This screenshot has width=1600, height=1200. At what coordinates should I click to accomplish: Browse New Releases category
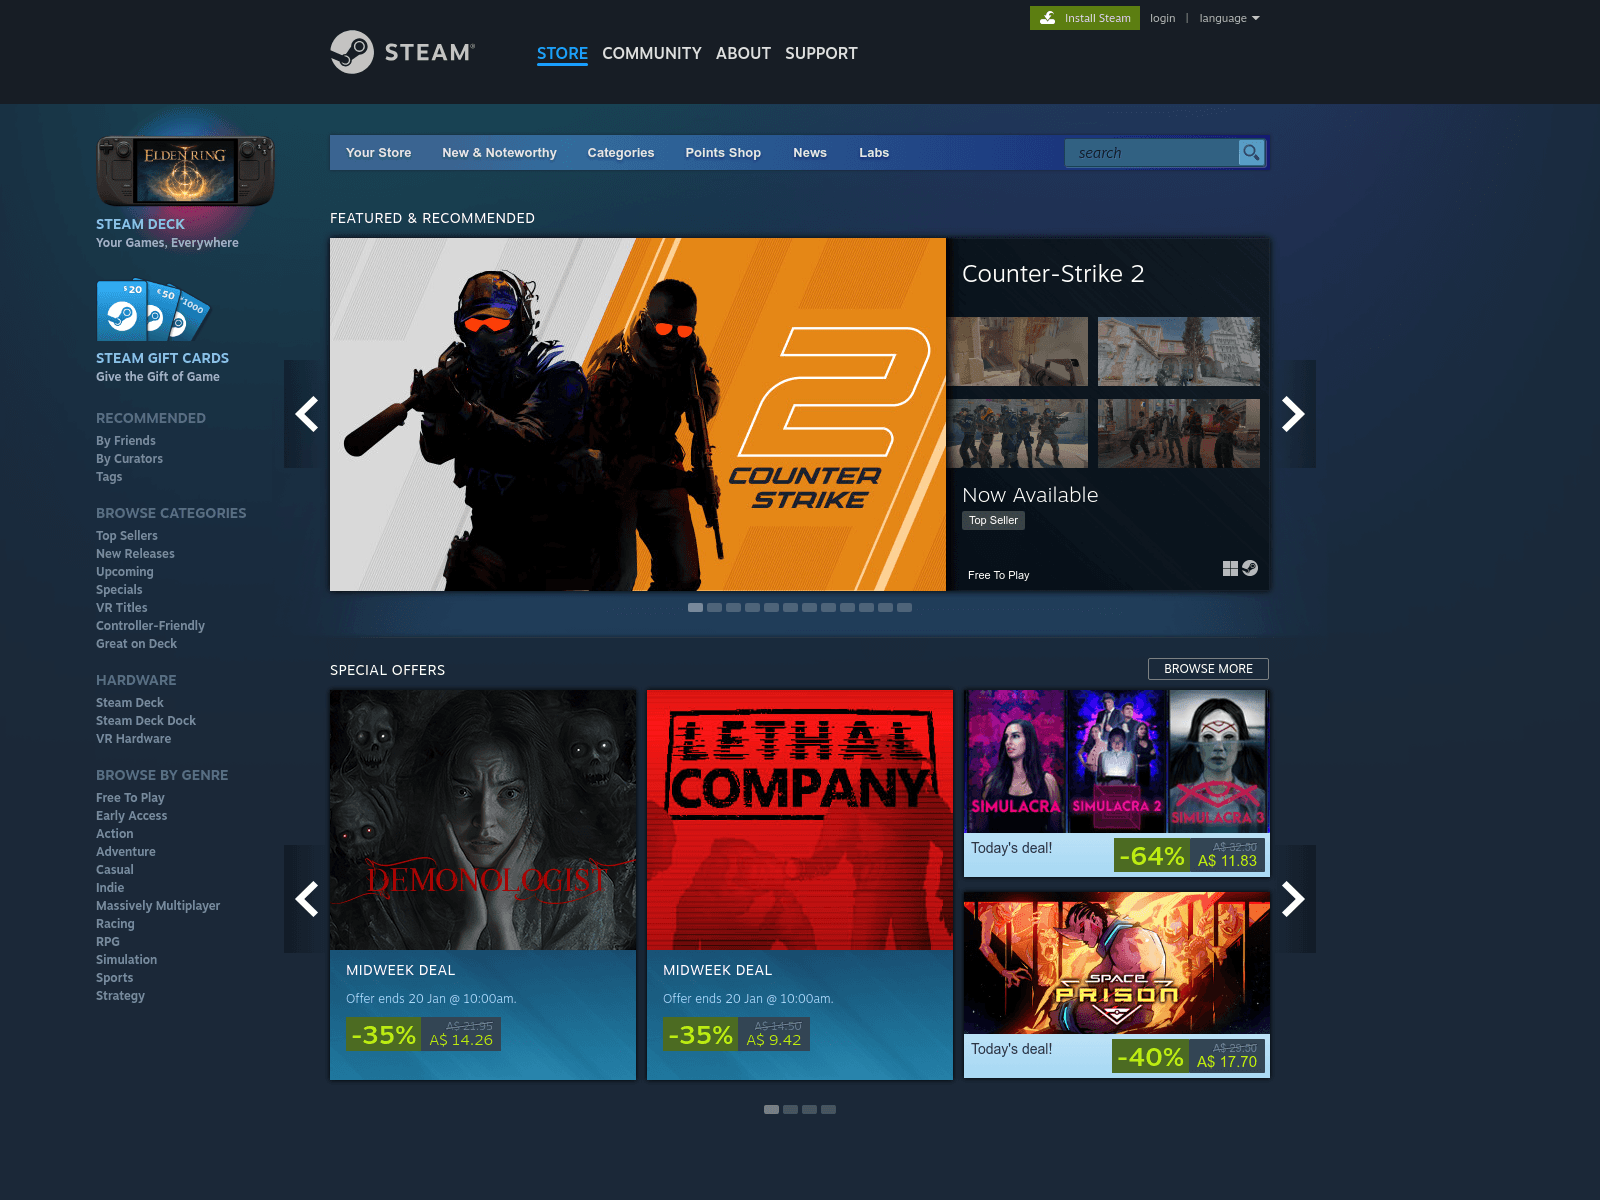point(135,554)
